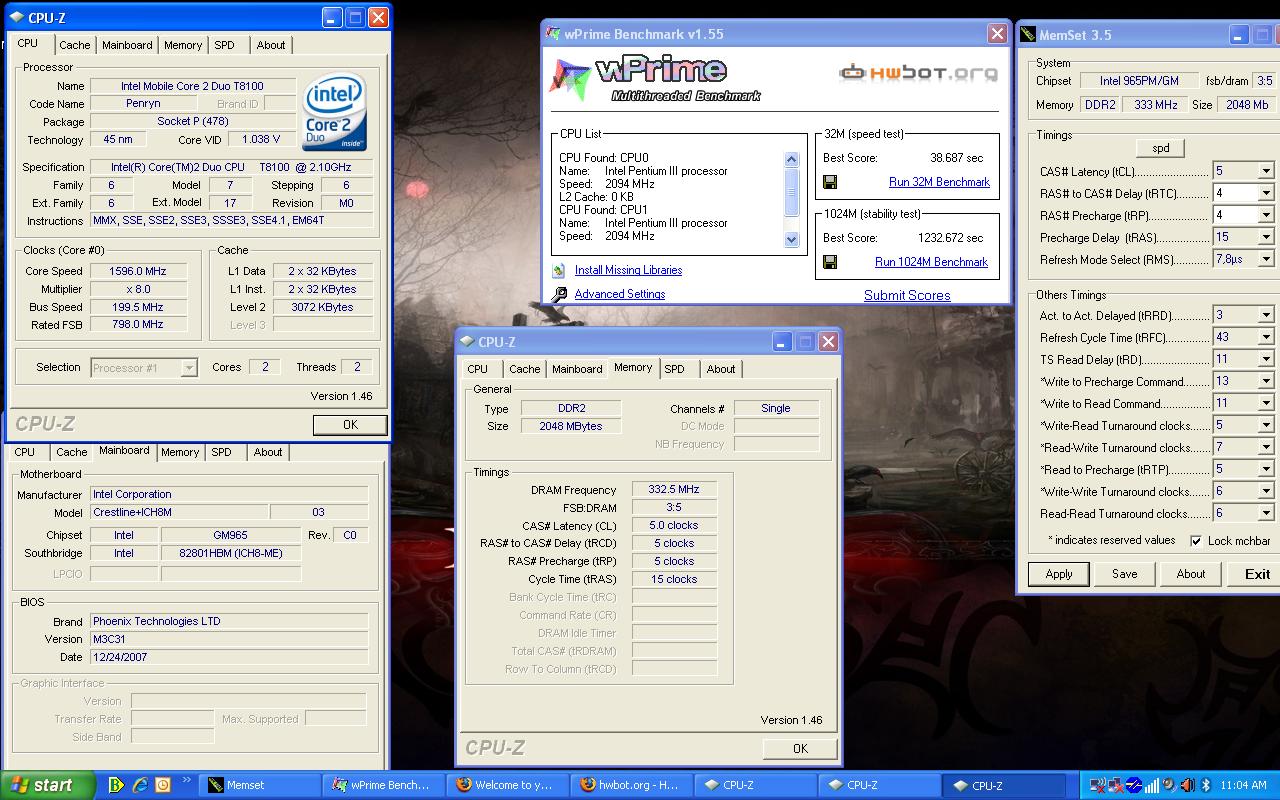Open Memory tab in CPU-Z Mainboard window
The image size is (1280, 800).
point(180,452)
